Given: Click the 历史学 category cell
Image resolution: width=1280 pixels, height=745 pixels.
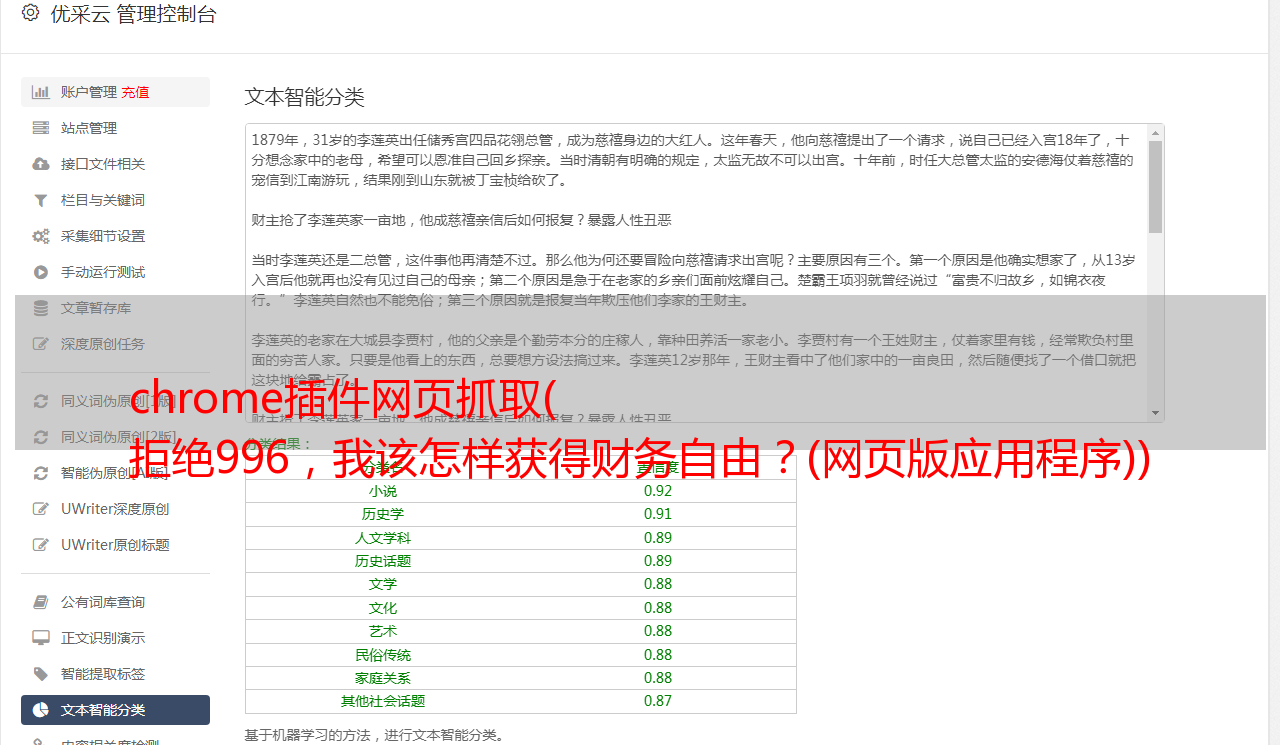Looking at the screenshot, I should (x=382, y=514).
